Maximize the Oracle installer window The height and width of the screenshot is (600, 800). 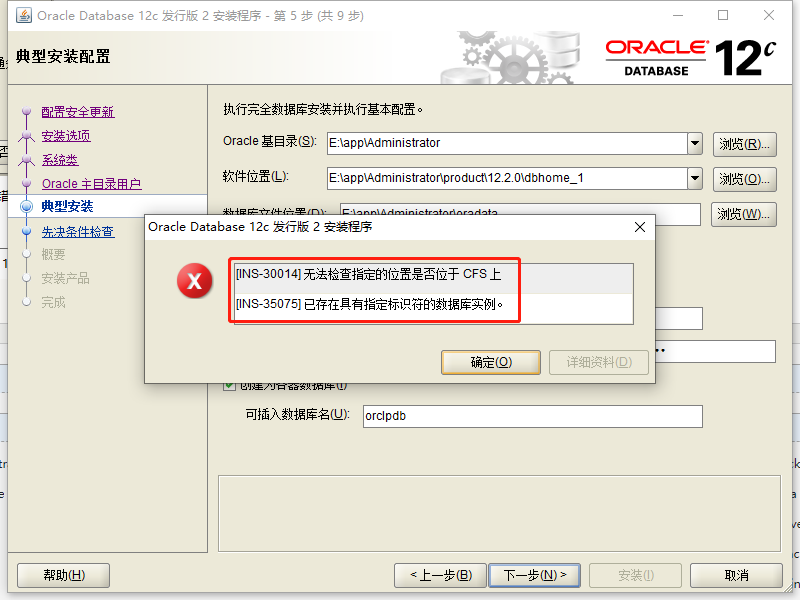(723, 16)
